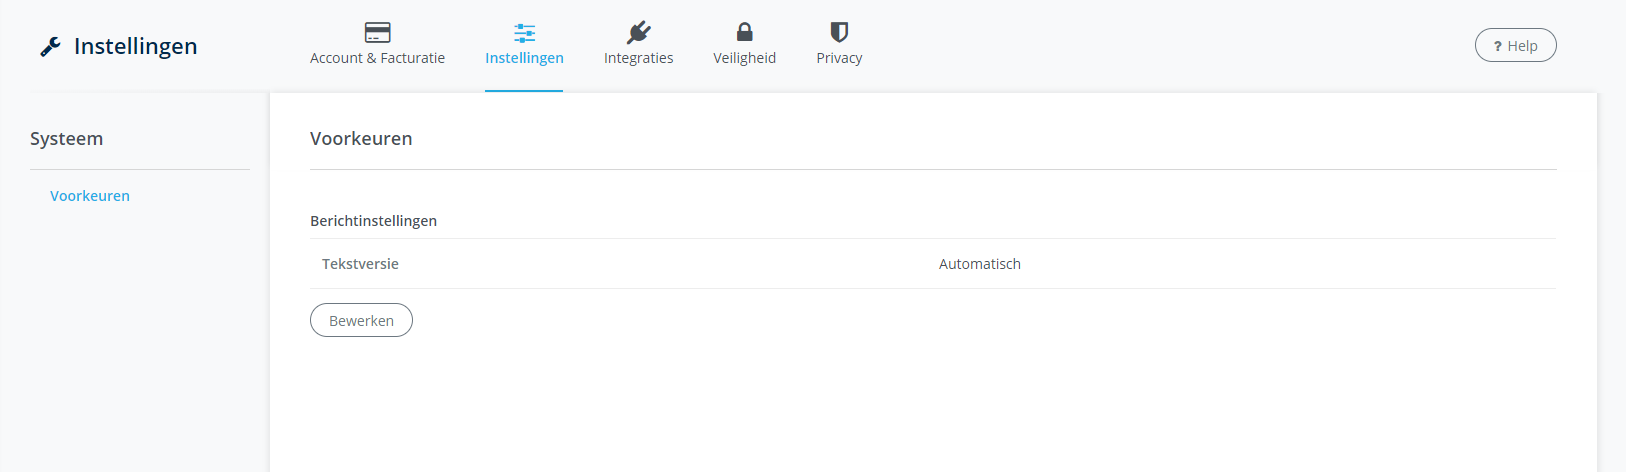The width and height of the screenshot is (1626, 472).
Task: Open the Privacy tab label
Action: point(839,58)
